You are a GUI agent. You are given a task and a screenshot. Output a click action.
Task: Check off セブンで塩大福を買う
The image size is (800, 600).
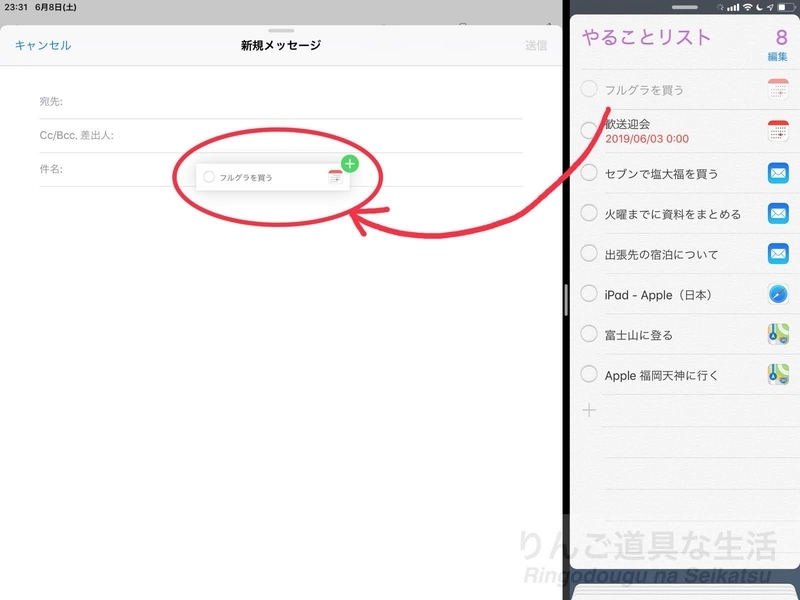coord(588,172)
